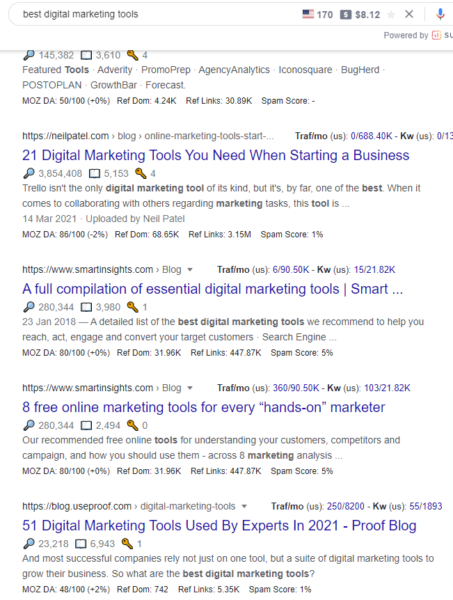Open 'A full compilation of essential' result
The image size is (453, 600).
(212, 289)
